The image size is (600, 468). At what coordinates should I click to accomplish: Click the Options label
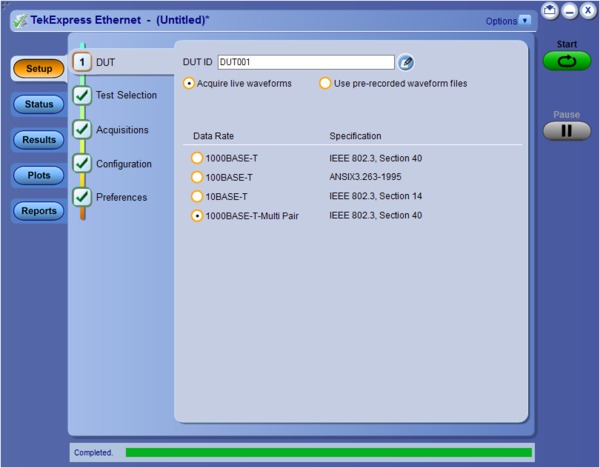(x=501, y=21)
